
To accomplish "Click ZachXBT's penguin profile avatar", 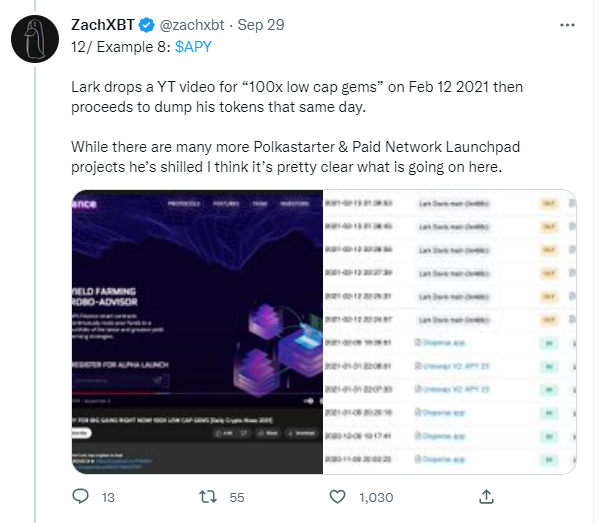I will 37,41.
